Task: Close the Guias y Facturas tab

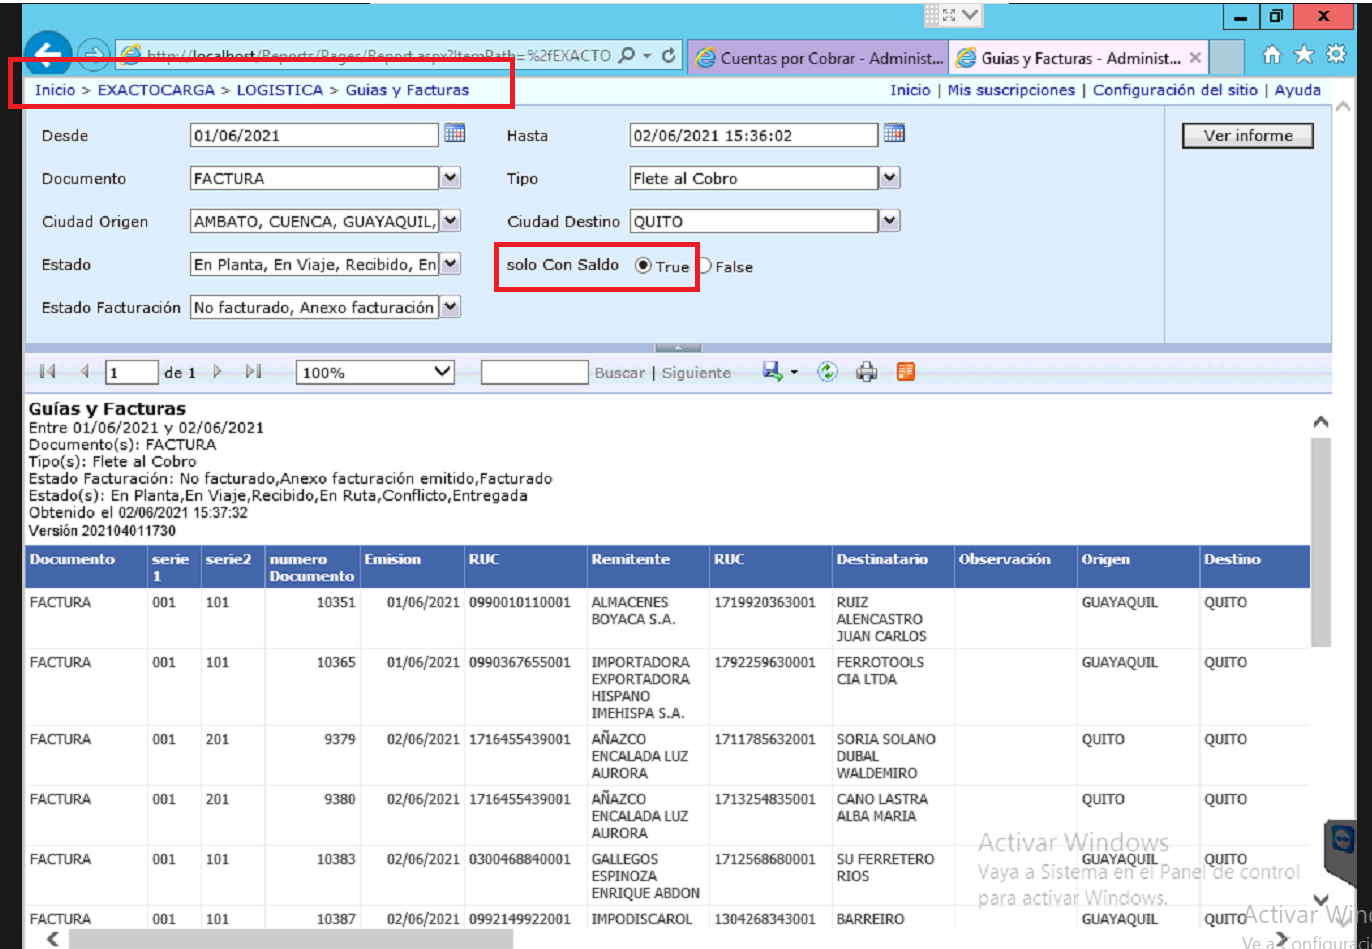Action: [x=1195, y=58]
